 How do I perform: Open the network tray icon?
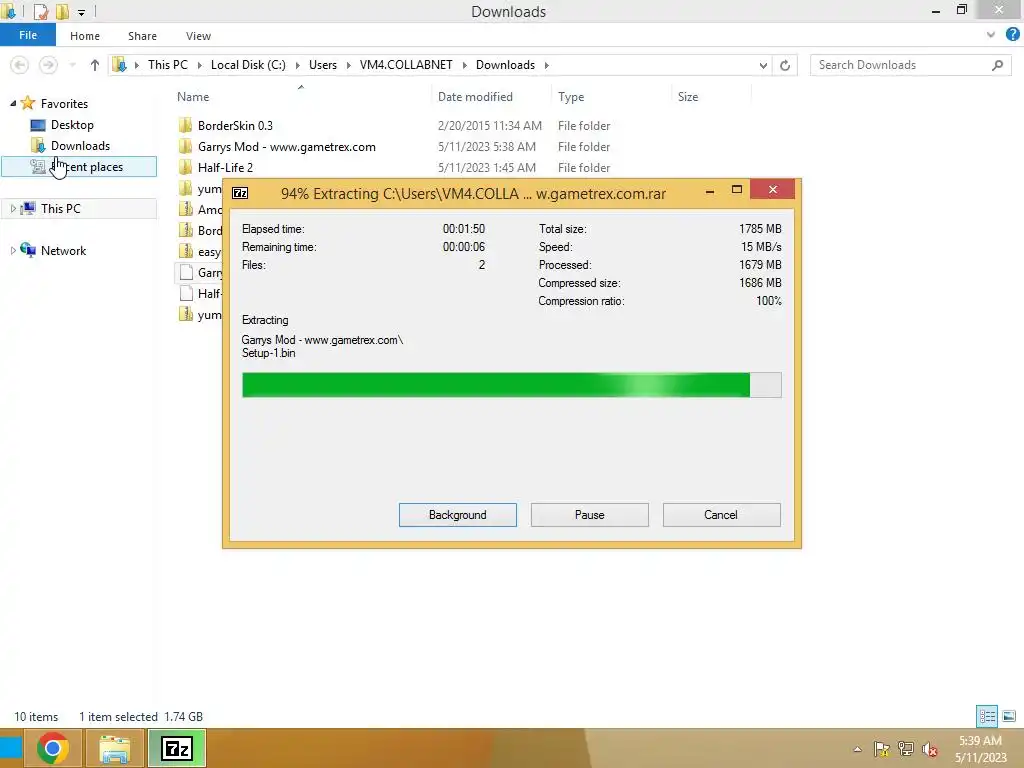click(906, 748)
